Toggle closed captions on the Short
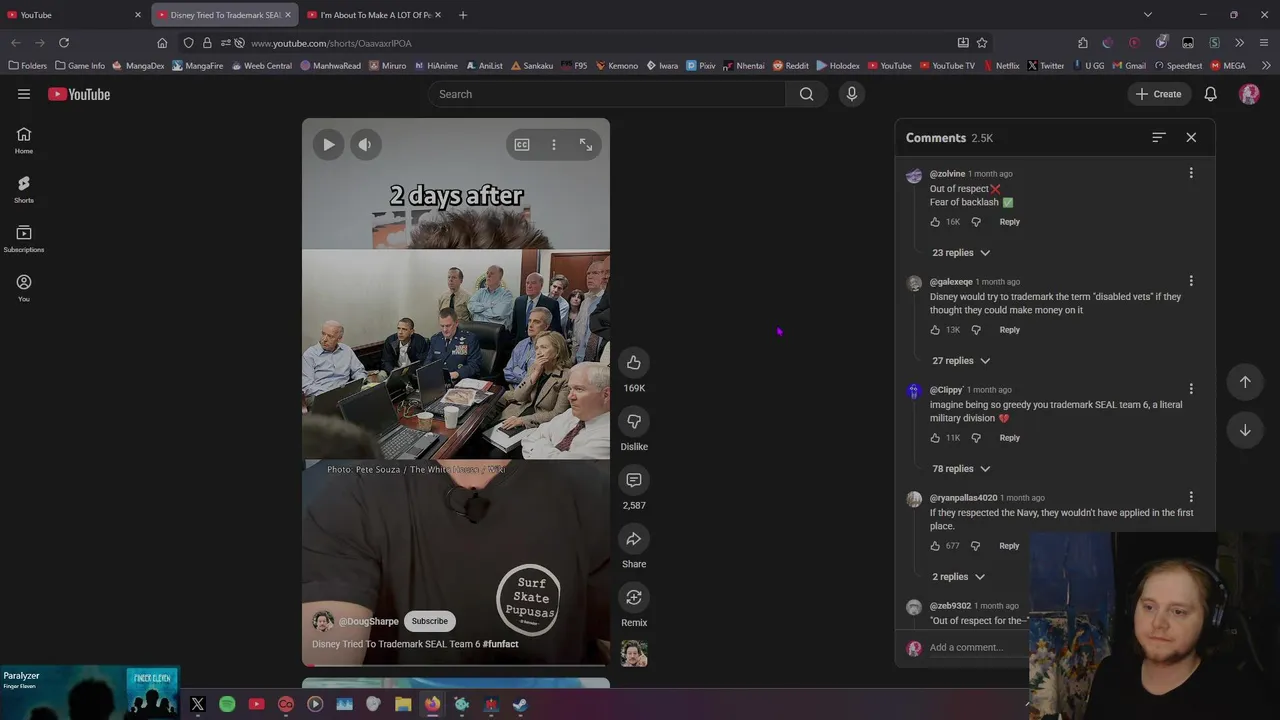The height and width of the screenshot is (720, 1280). (522, 145)
